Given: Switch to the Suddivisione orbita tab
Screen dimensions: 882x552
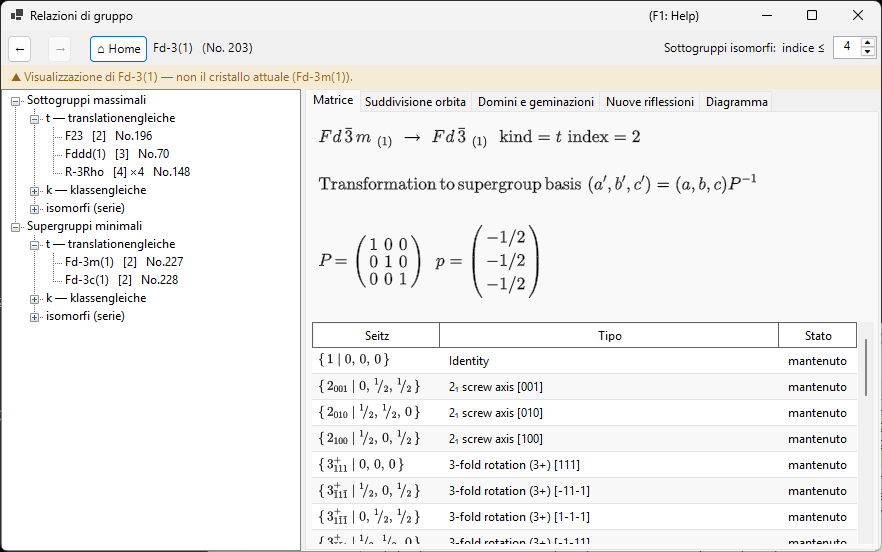Looking at the screenshot, I should point(415,102).
